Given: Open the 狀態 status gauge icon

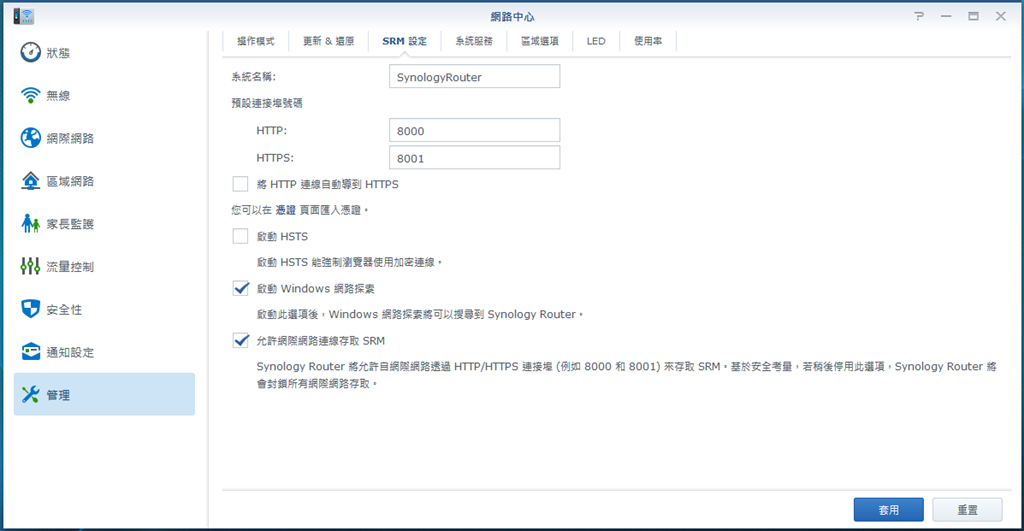Looking at the screenshot, I should pyautogui.click(x=30, y=52).
